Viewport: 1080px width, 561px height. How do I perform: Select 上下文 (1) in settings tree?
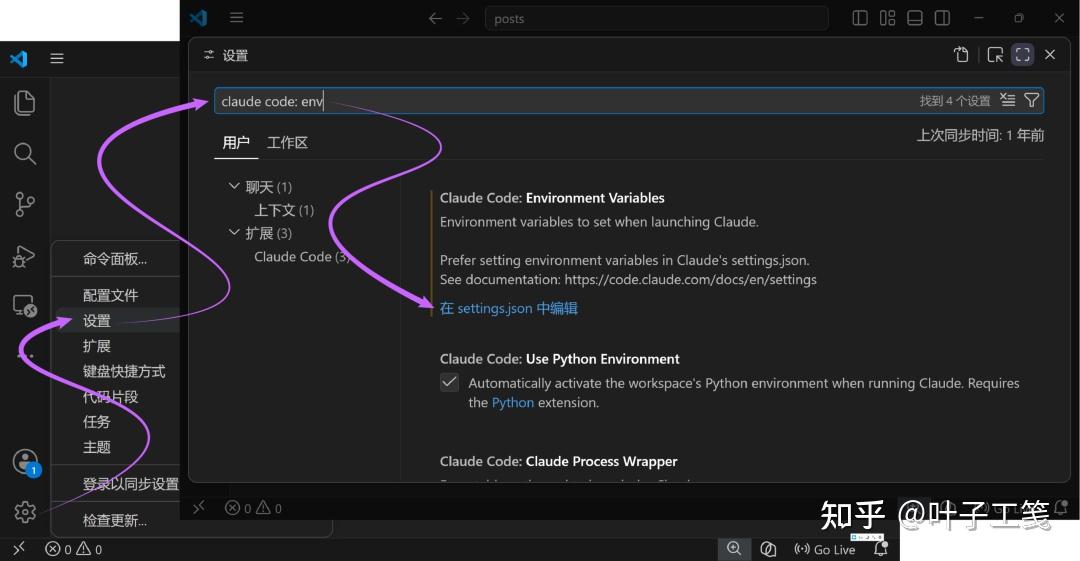[x=284, y=210]
